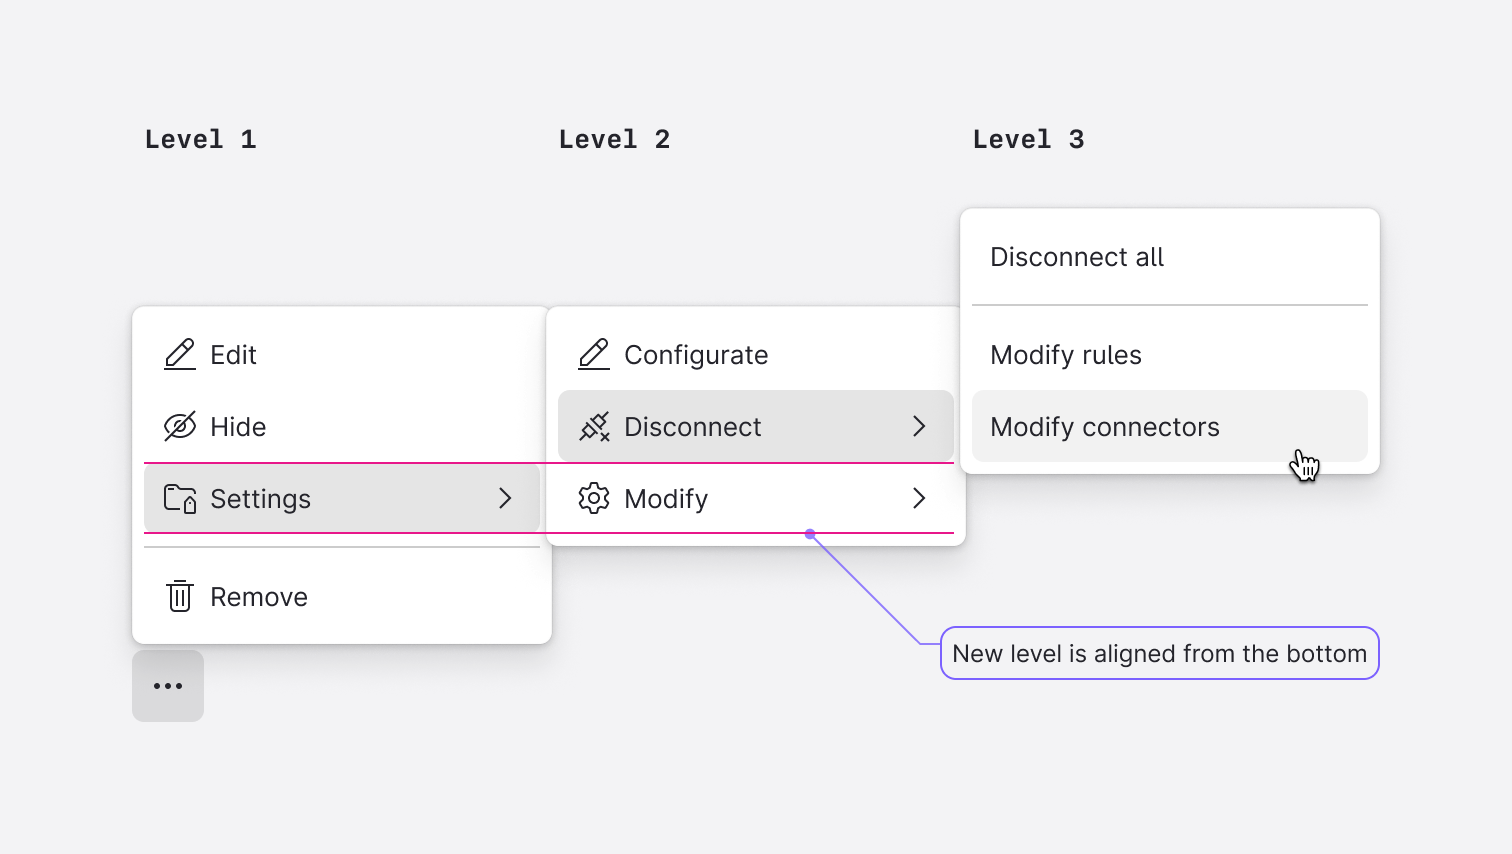1512x854 pixels.
Task: Select the Remove menu entry text
Action: pos(259,597)
